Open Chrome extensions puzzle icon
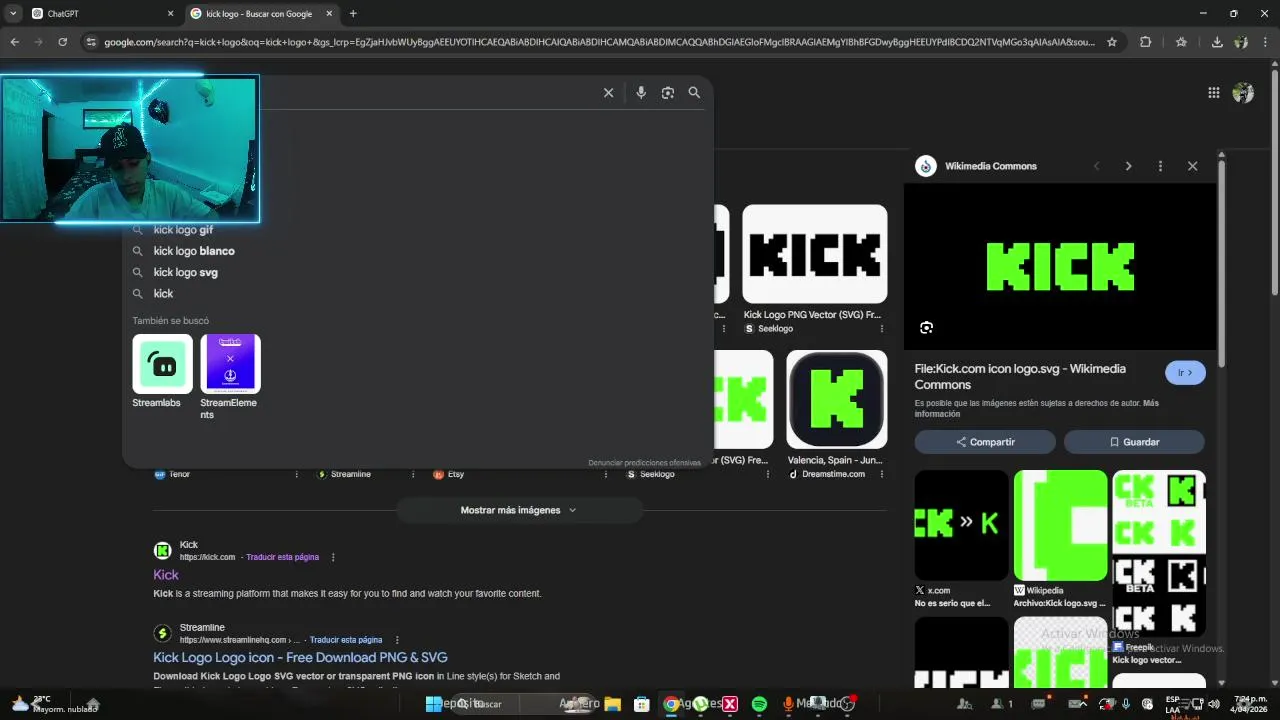Screen dimensions: 1280x720 [x=1145, y=42]
